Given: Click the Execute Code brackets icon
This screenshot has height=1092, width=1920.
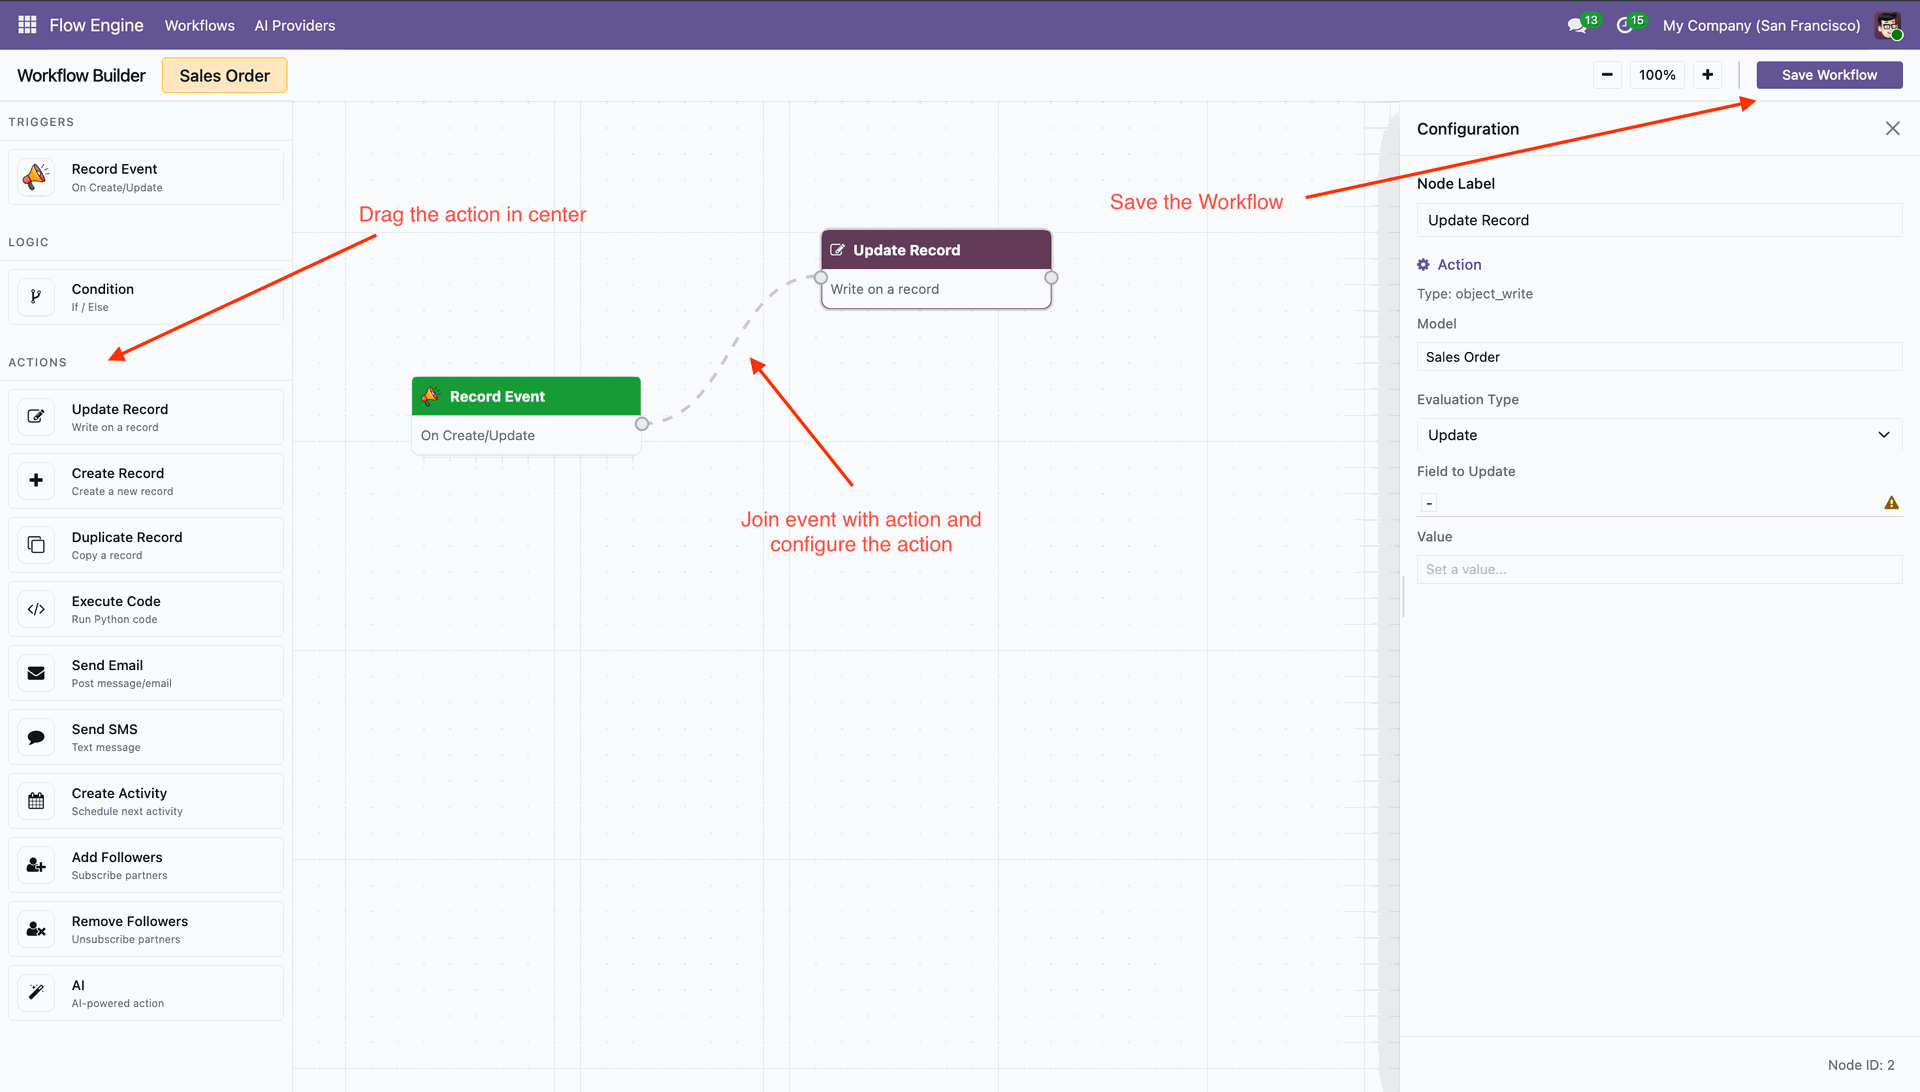Looking at the screenshot, I should tap(36, 609).
